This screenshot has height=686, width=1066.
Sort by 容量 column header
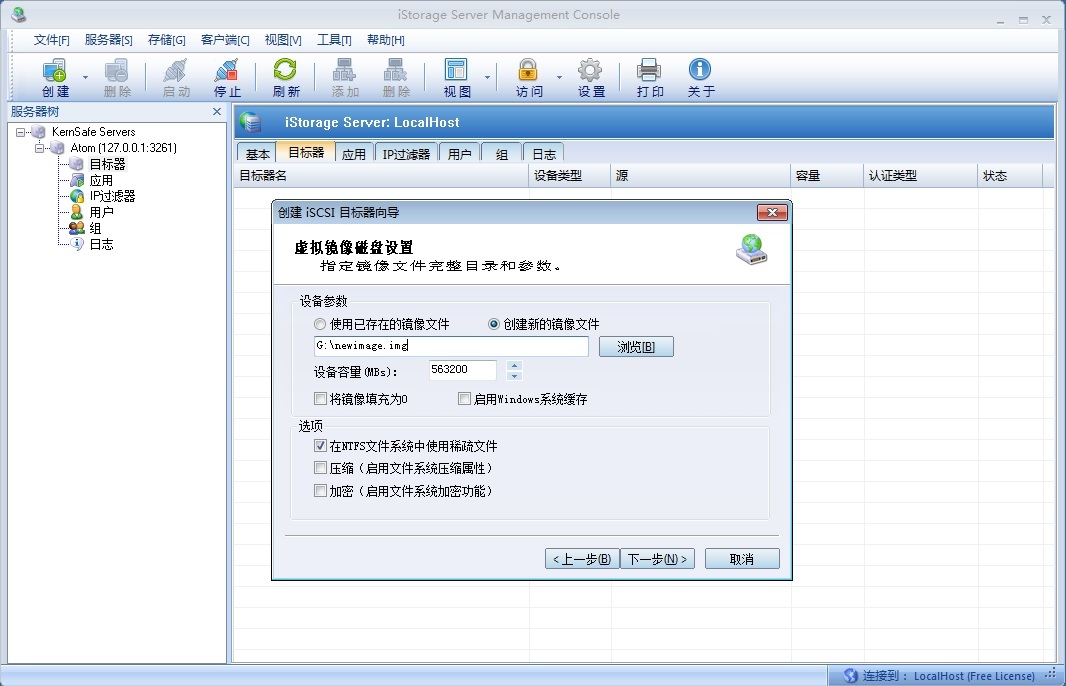827,175
